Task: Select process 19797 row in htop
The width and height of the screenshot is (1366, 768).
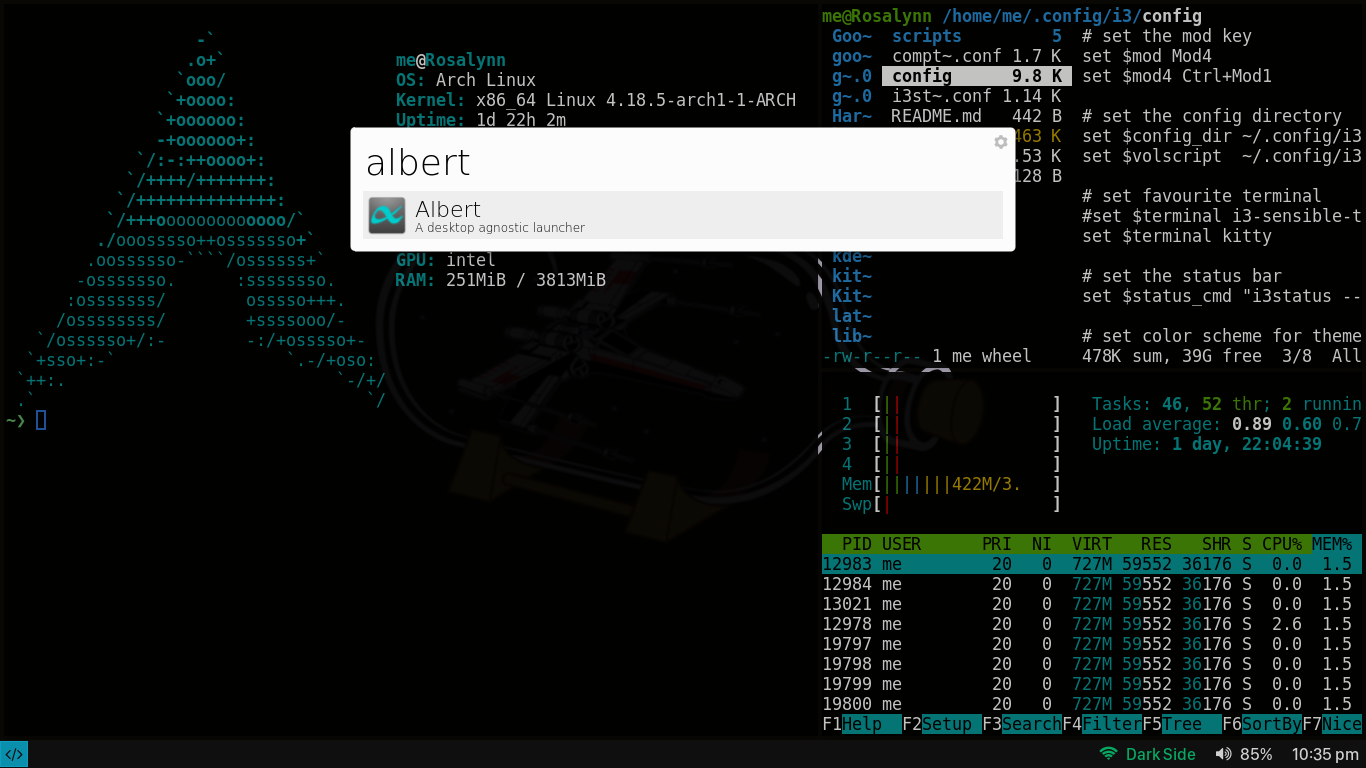Action: click(1092, 644)
